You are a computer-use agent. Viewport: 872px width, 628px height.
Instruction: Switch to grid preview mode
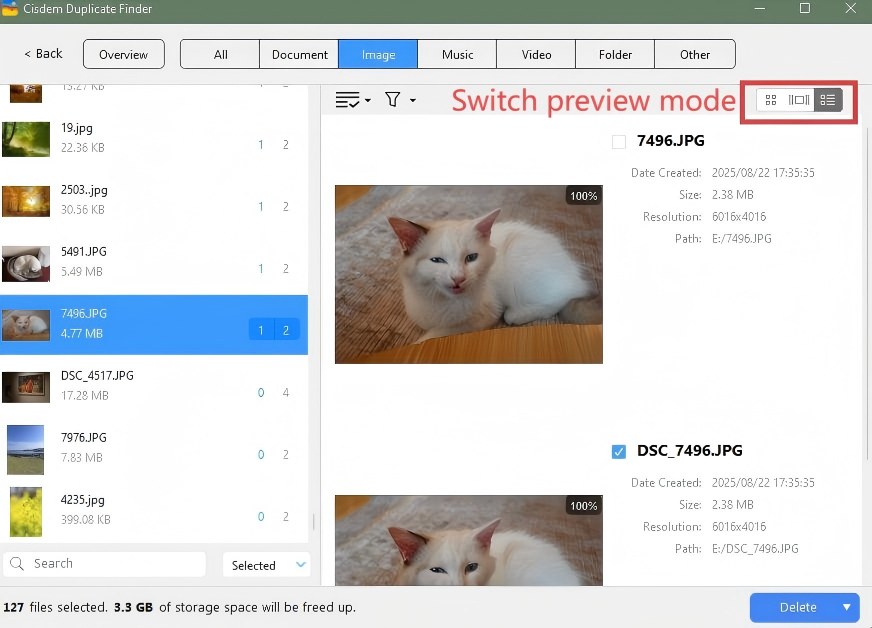770,100
